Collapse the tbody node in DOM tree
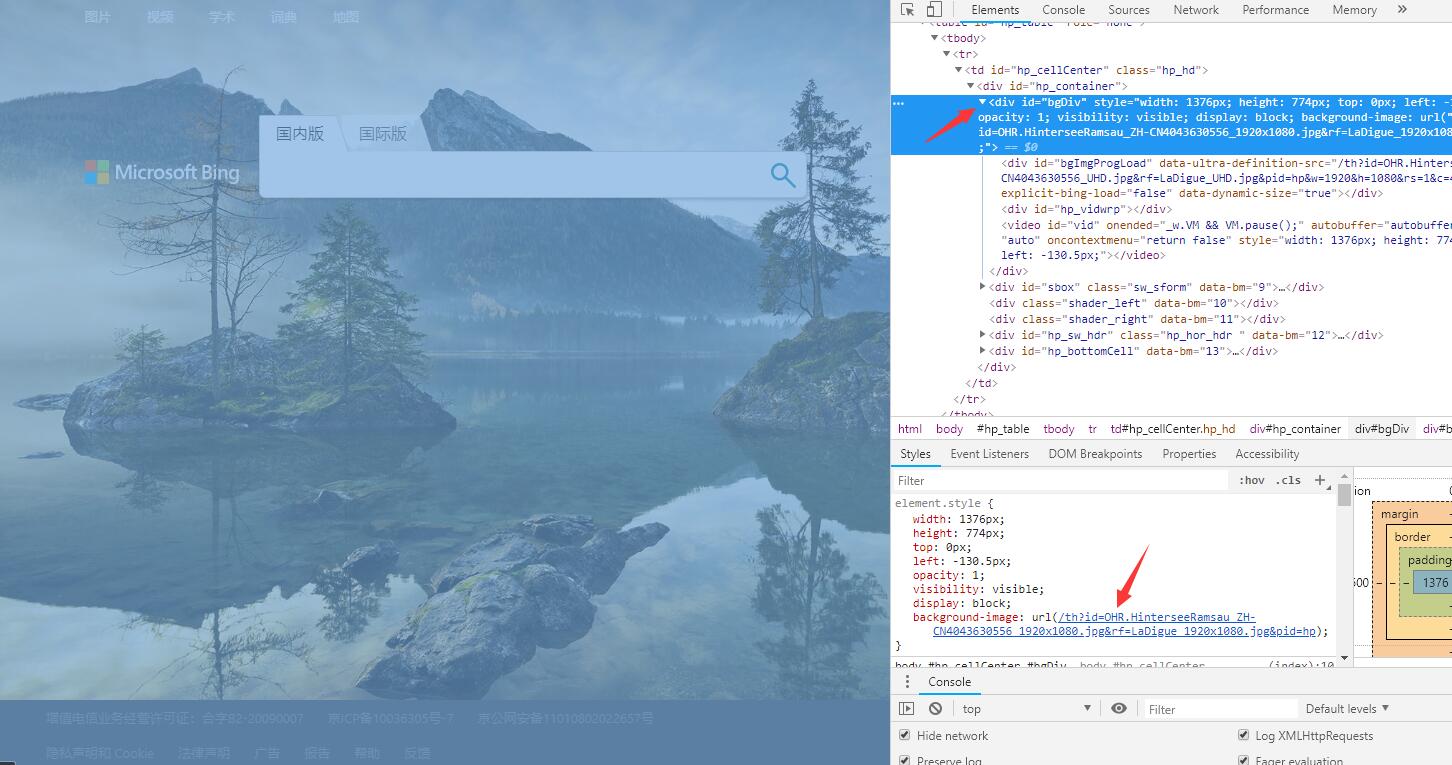The width and height of the screenshot is (1452, 765). (935, 38)
